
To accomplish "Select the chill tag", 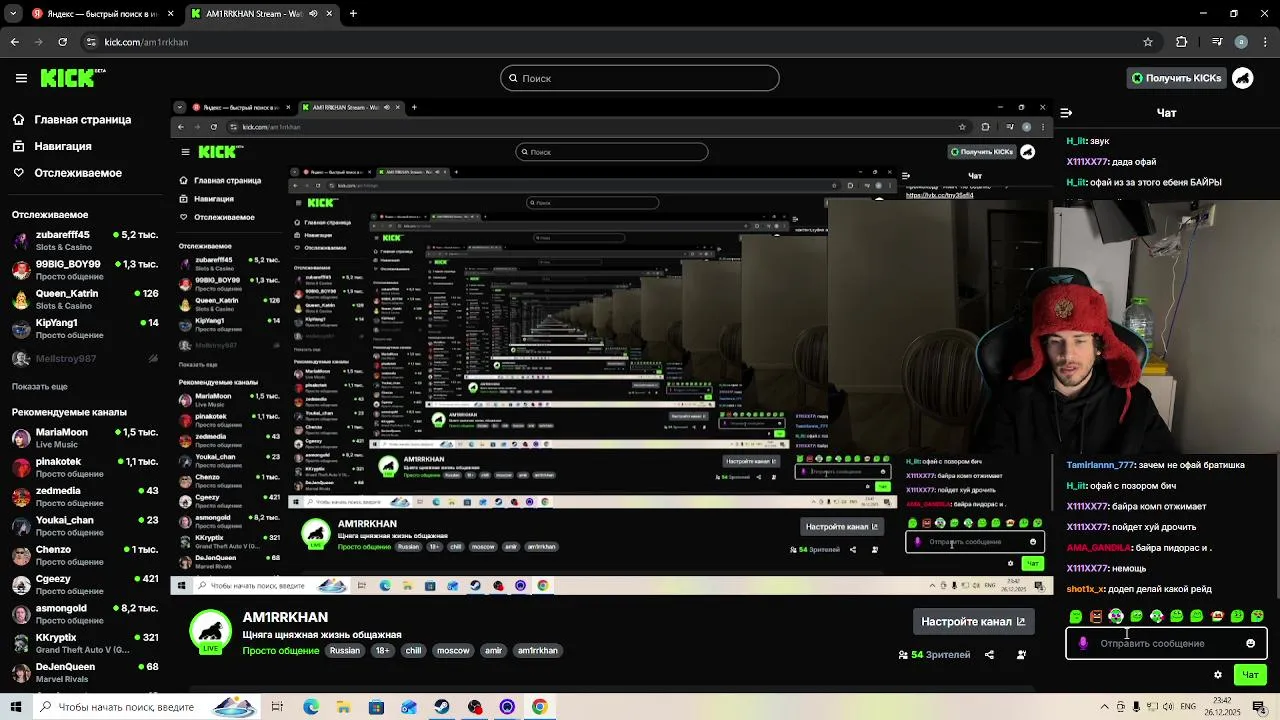I will pyautogui.click(x=413, y=651).
